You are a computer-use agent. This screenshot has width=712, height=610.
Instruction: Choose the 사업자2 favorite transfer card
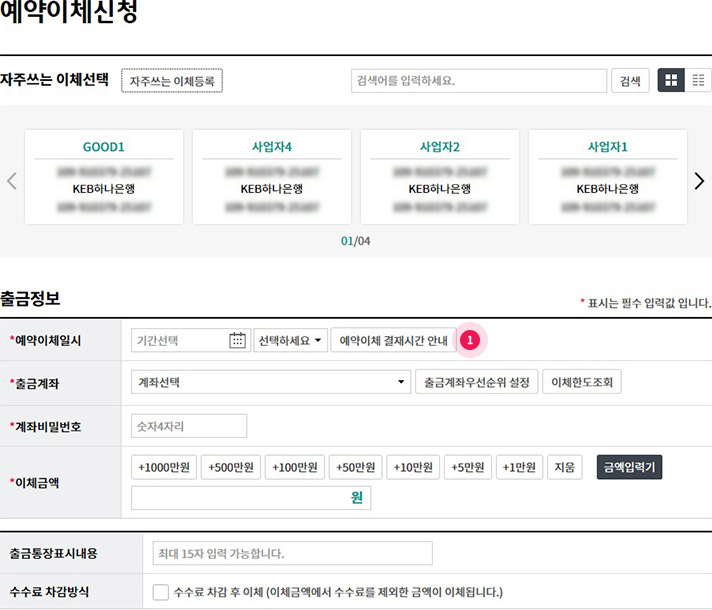(x=439, y=177)
